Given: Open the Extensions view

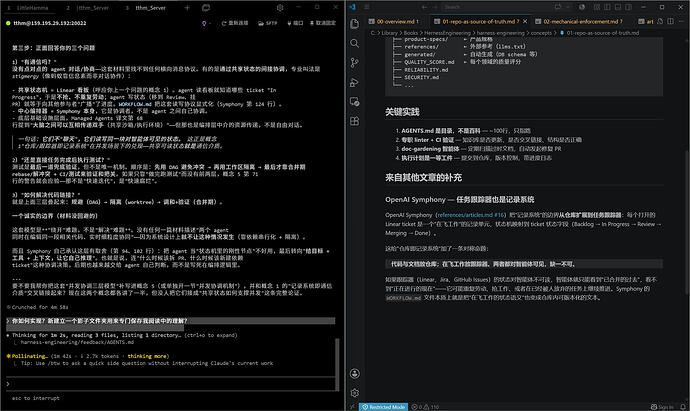Looking at the screenshot, I should (x=355, y=121).
